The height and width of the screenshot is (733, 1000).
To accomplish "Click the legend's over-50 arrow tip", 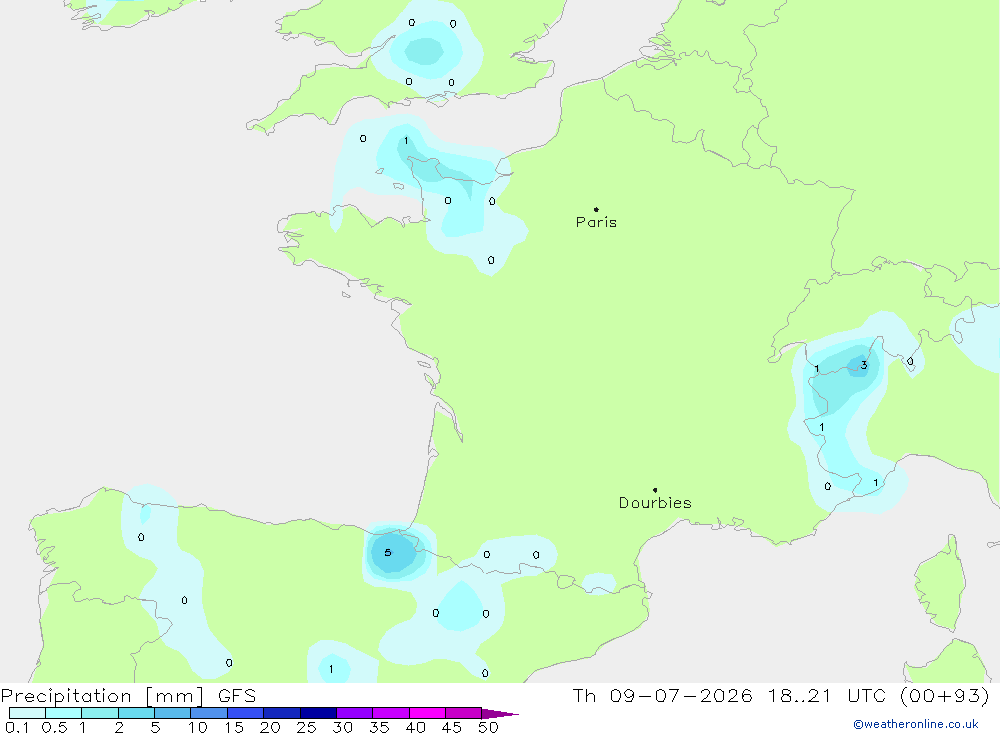I will coord(501,714).
